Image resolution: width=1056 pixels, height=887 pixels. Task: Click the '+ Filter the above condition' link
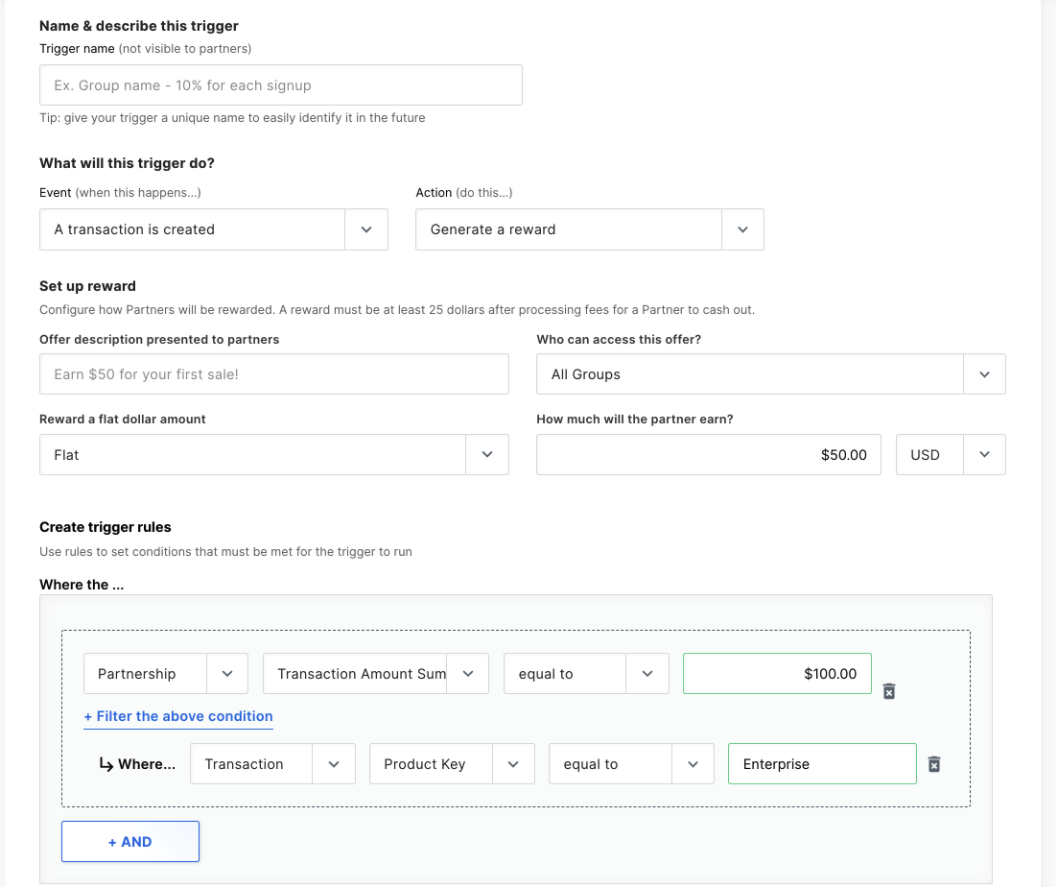(177, 716)
